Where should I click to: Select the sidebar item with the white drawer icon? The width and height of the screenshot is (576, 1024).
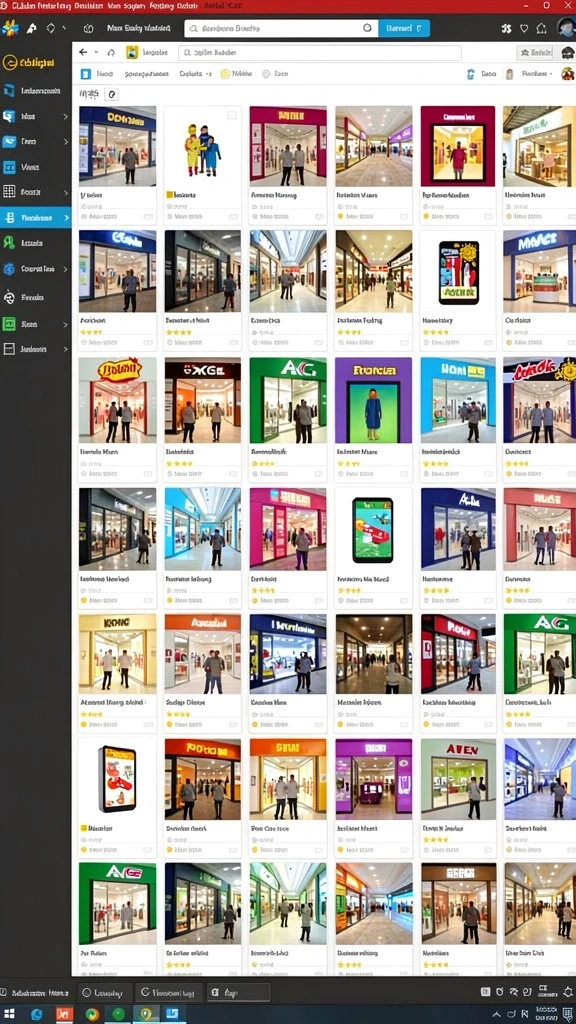pos(35,349)
